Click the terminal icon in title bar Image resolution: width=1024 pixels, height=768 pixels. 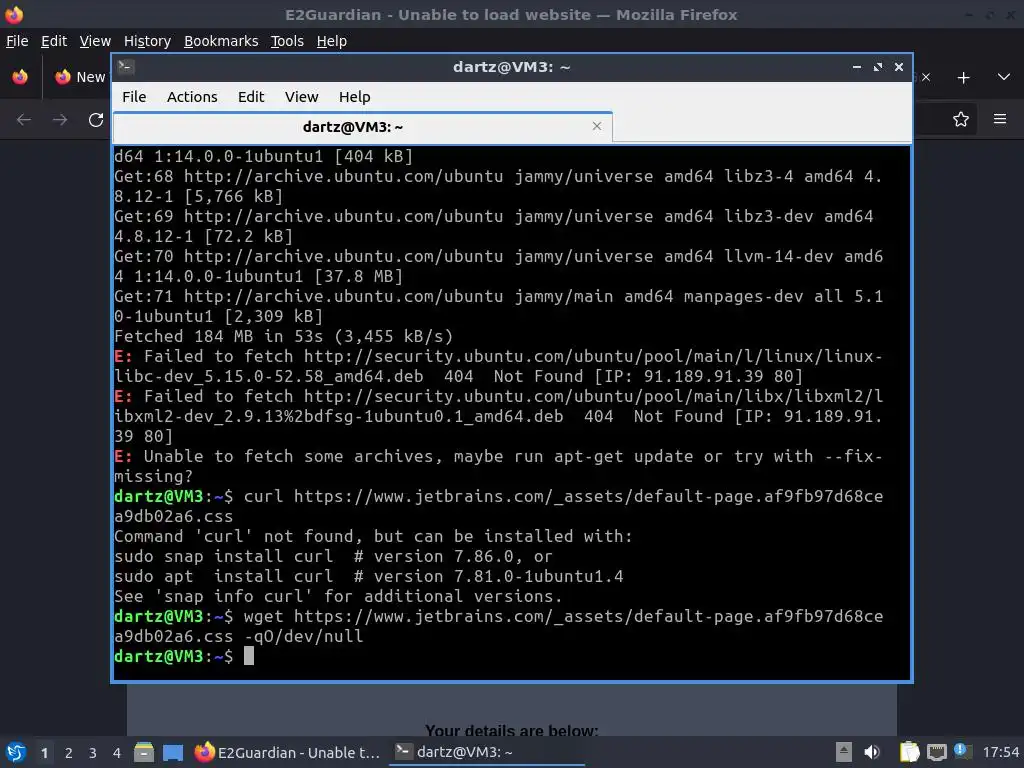pyautogui.click(x=126, y=67)
